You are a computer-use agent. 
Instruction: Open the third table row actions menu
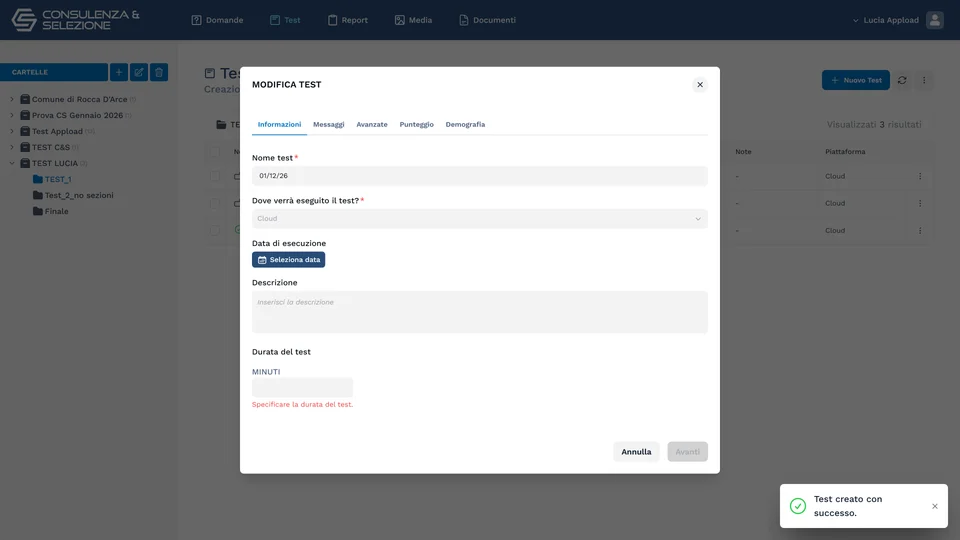[920, 231]
